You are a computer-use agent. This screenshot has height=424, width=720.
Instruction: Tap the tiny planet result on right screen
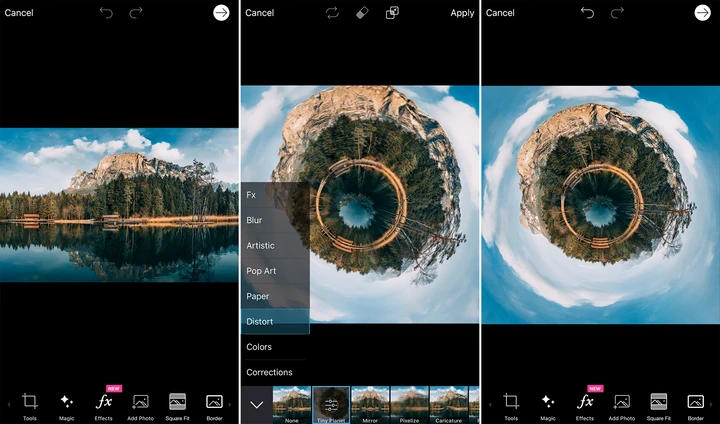tap(601, 205)
